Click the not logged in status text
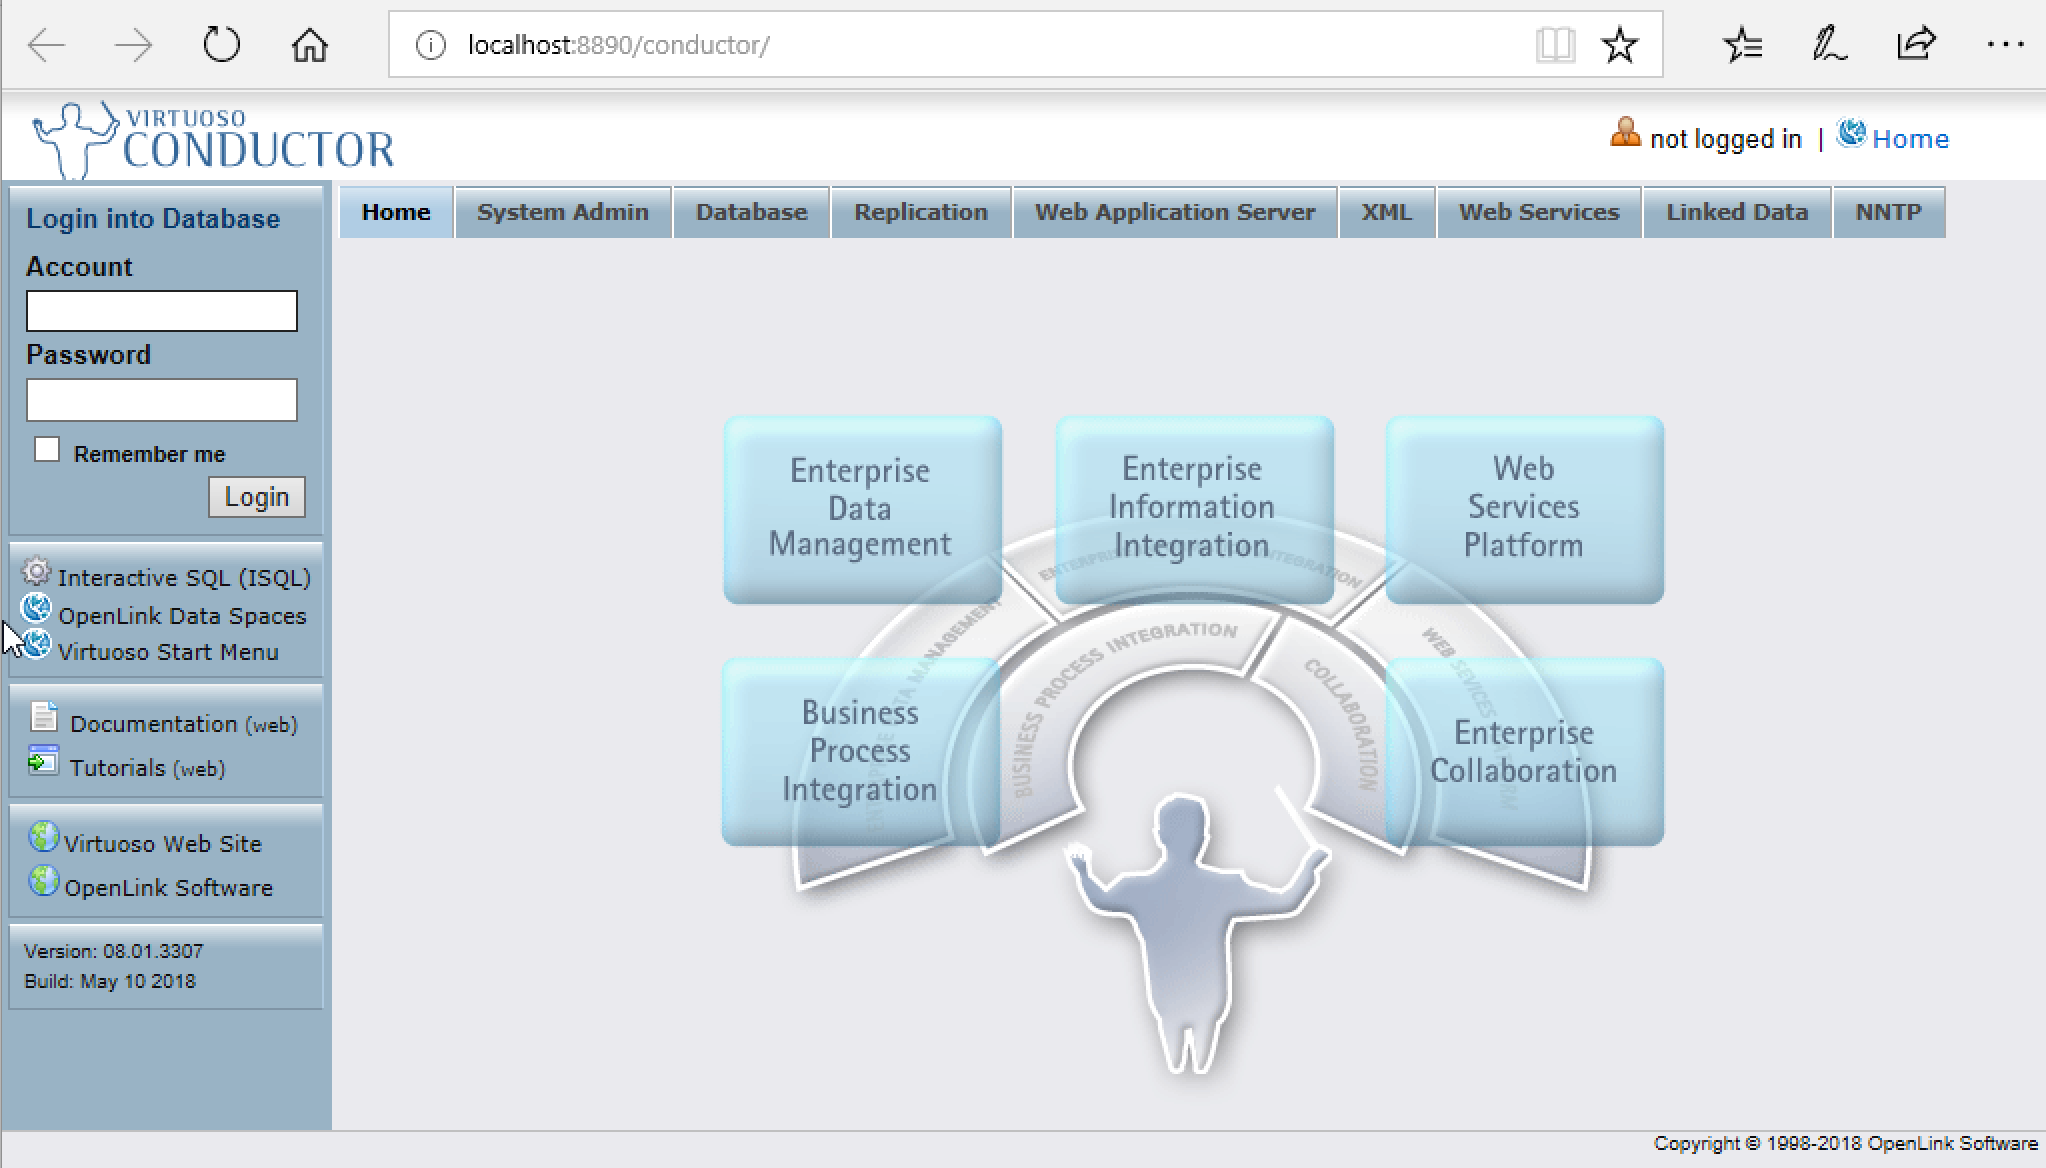Image resolution: width=2046 pixels, height=1168 pixels. 1725,139
